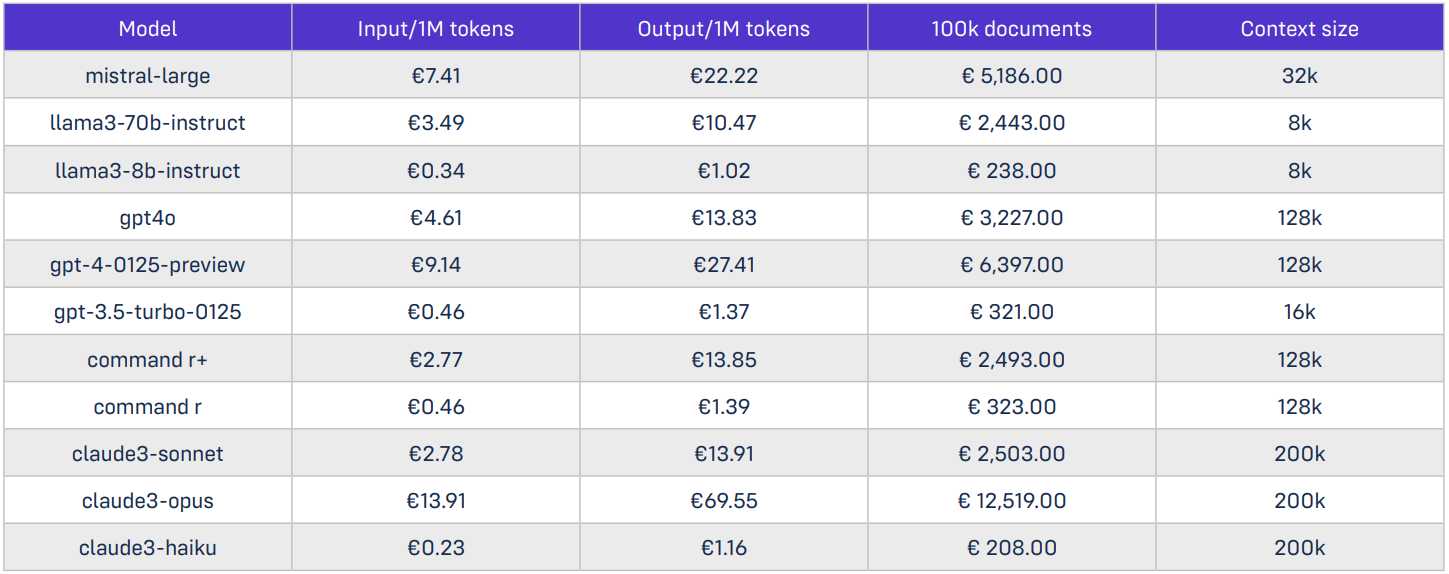Viewport: 1449px width, 574px height.
Task: Select the claude3-haiku model cell
Action: tap(148, 548)
